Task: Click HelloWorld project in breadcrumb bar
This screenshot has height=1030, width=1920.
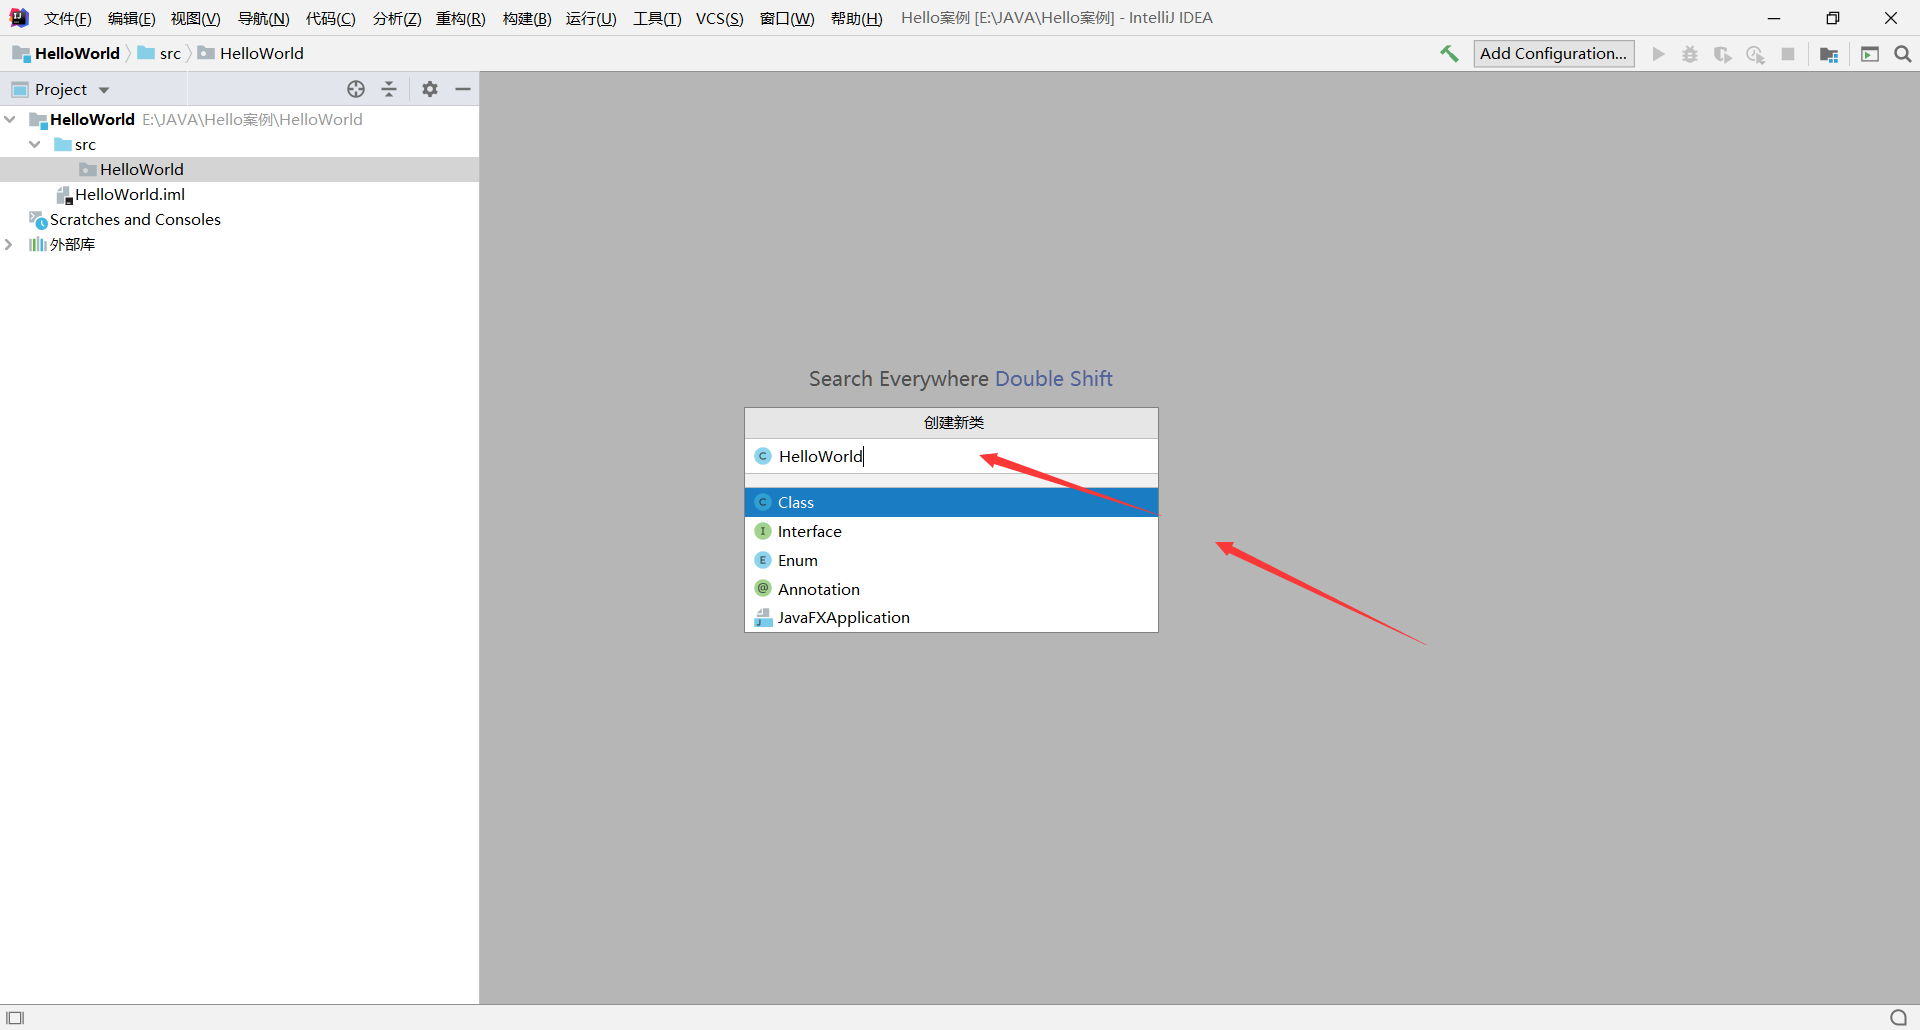Action: (x=66, y=54)
